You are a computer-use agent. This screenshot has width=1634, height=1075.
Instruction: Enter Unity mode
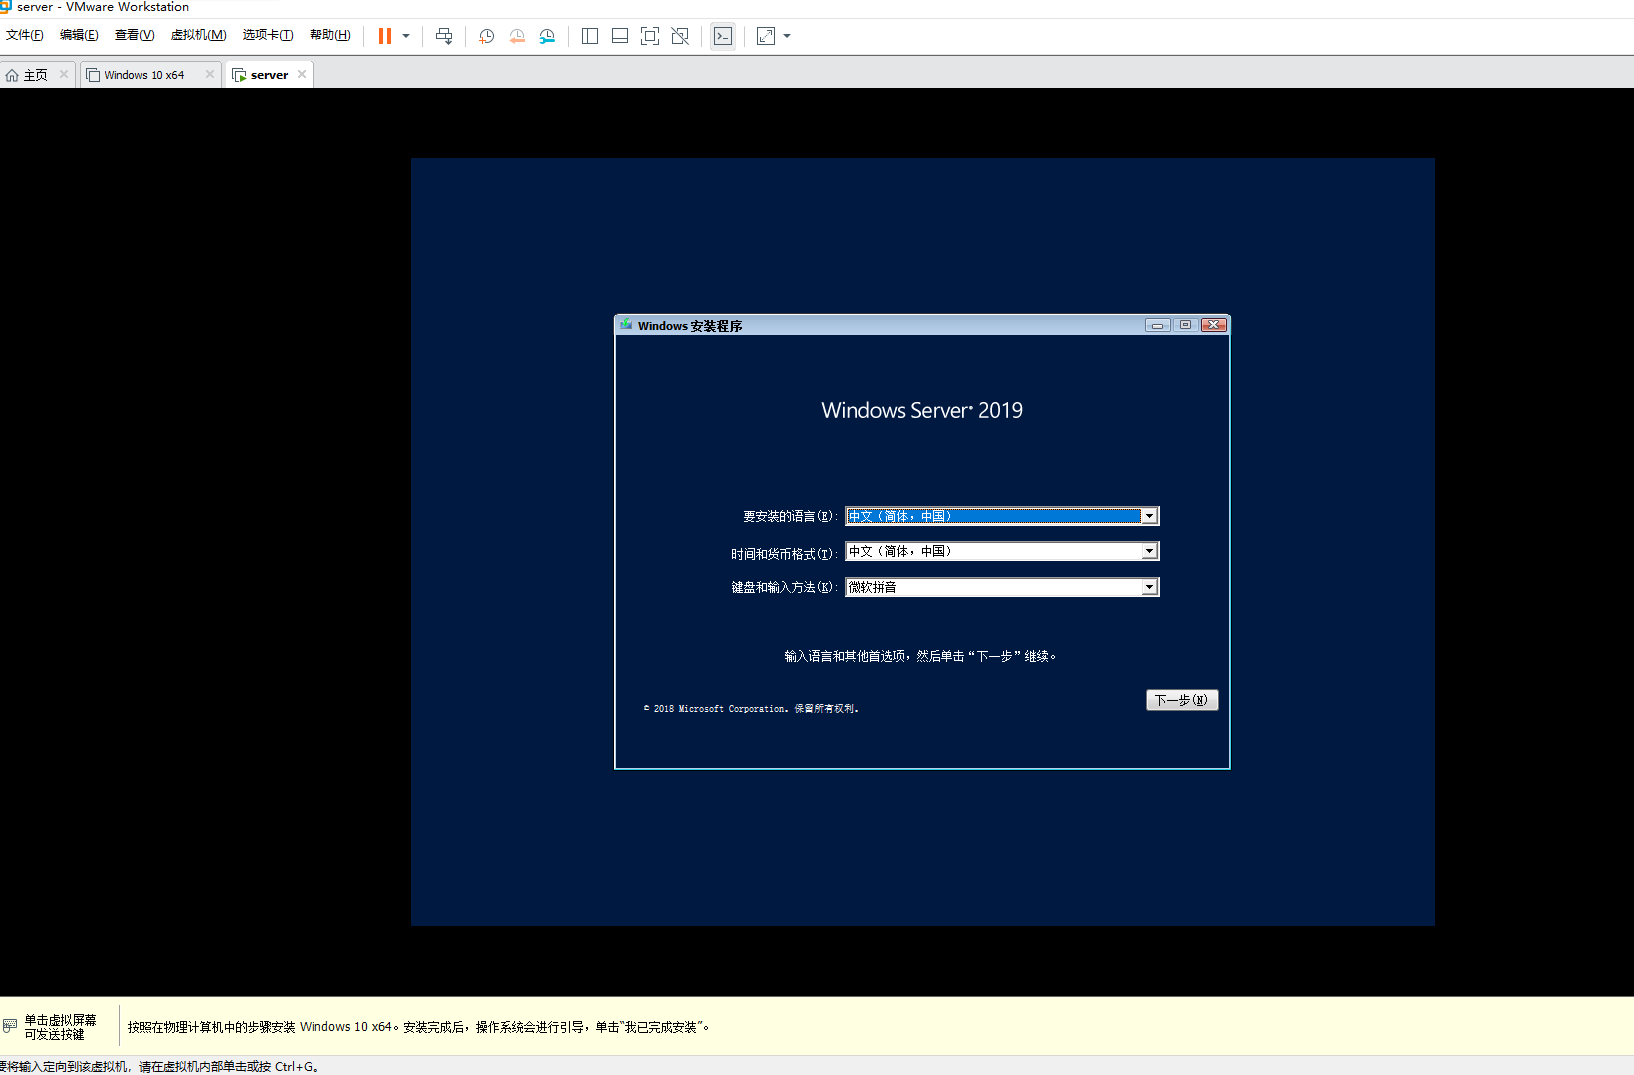tap(681, 36)
